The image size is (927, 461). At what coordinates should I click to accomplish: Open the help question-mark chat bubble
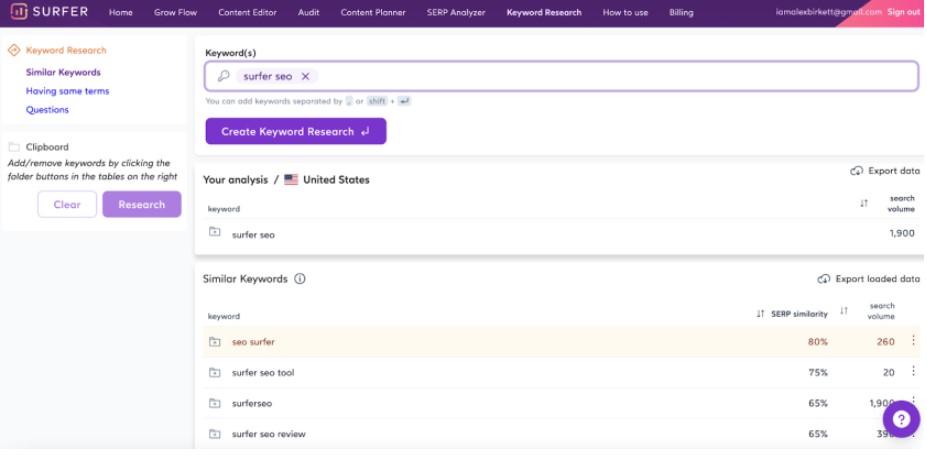click(901, 419)
